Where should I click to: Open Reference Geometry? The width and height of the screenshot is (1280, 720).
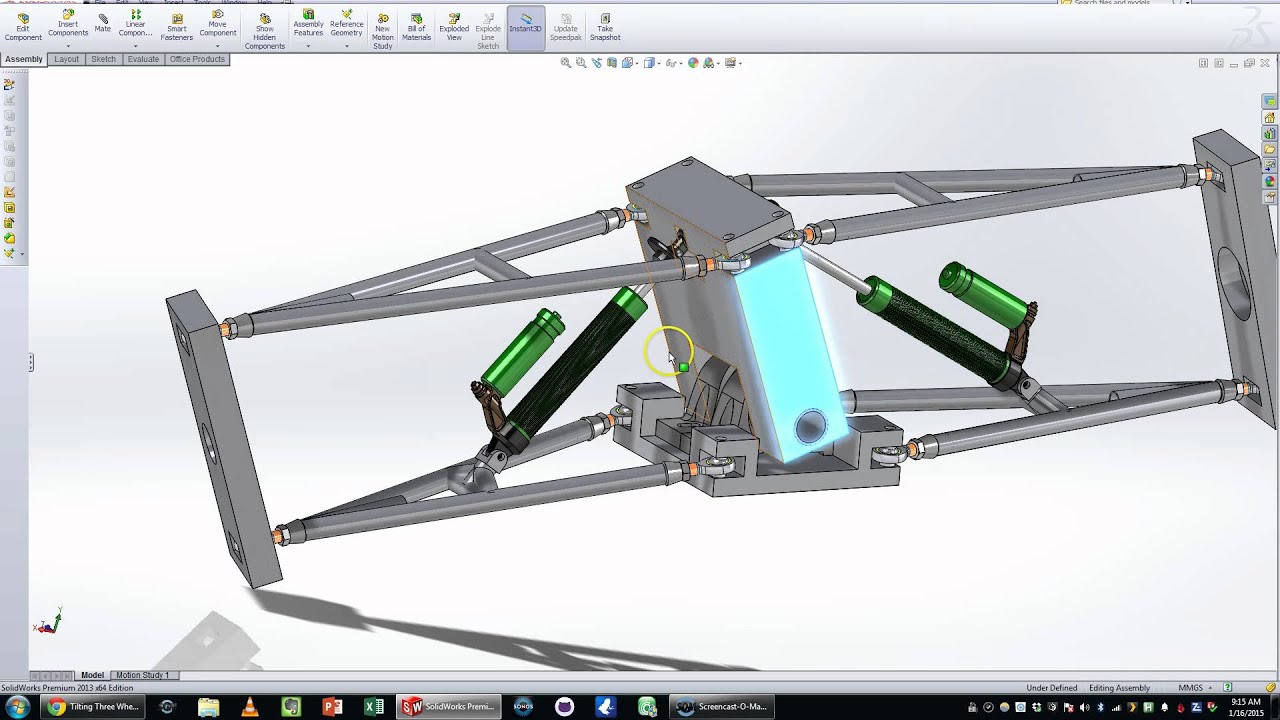tap(347, 25)
